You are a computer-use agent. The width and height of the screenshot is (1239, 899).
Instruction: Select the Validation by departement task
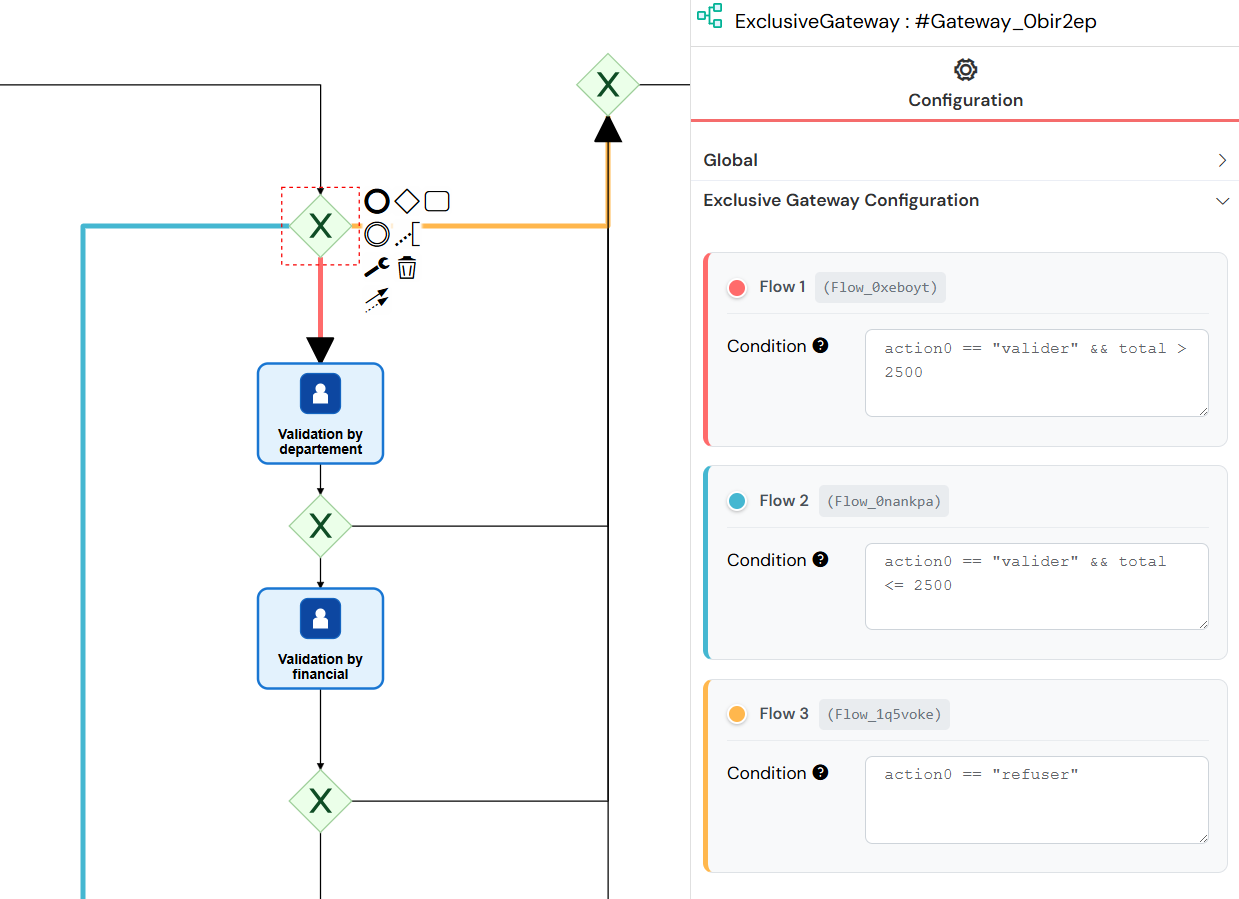[x=320, y=413]
